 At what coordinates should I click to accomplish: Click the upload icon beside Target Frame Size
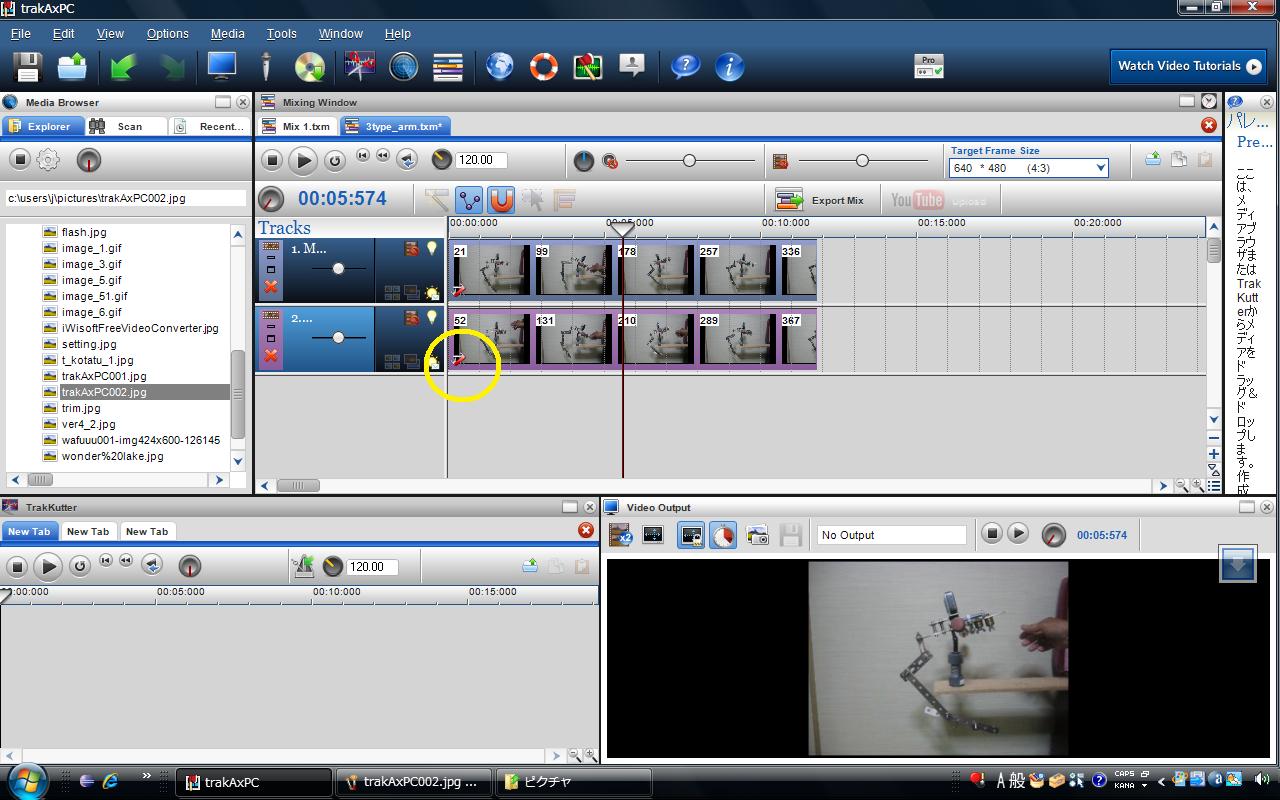point(1153,160)
